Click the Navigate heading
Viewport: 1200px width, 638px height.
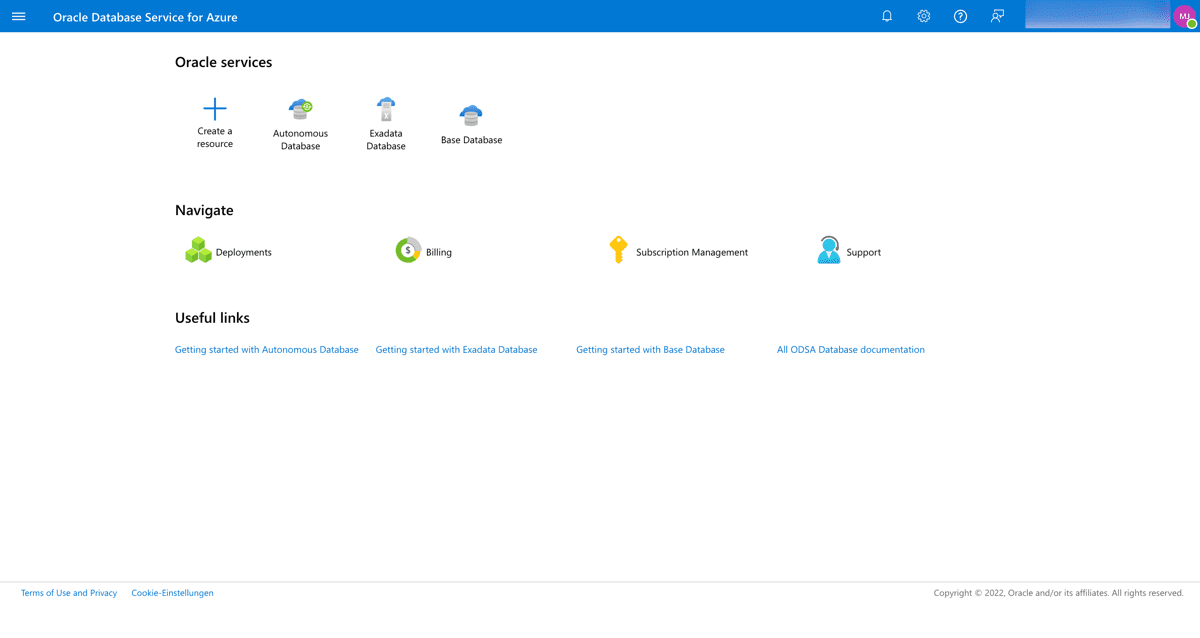point(204,210)
